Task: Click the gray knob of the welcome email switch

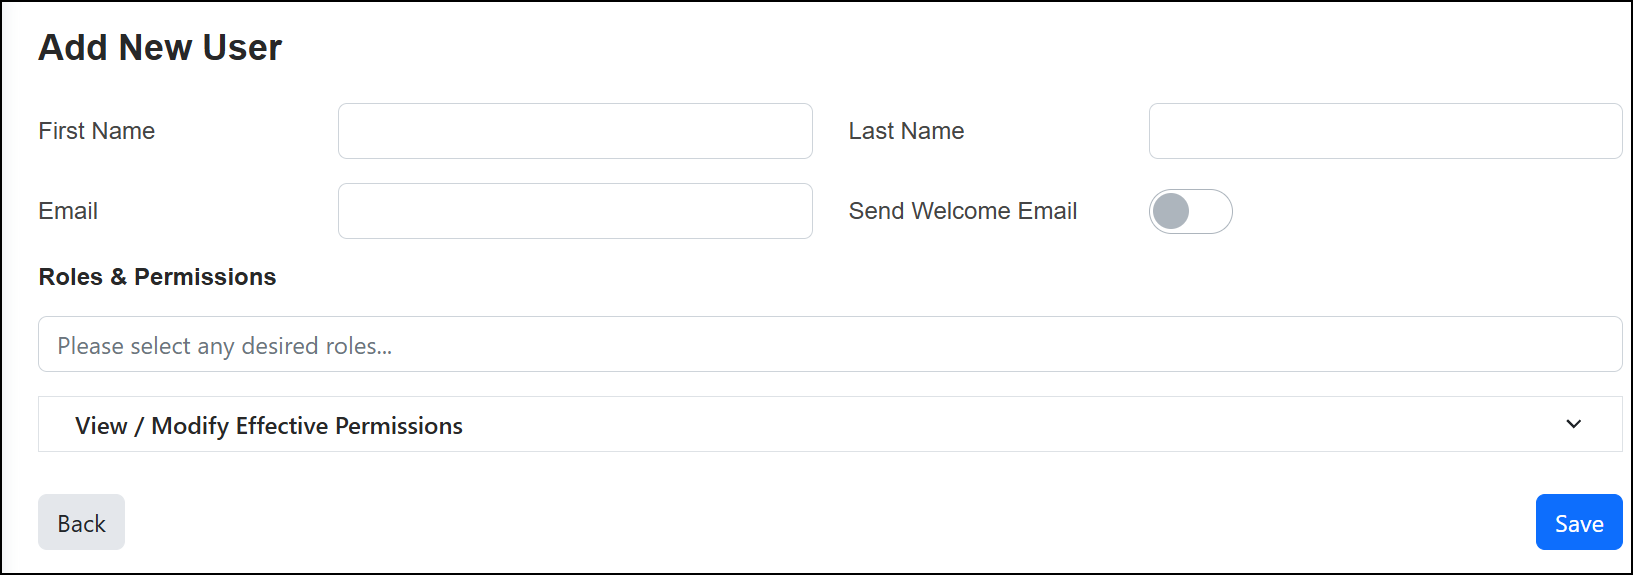Action: [1171, 211]
